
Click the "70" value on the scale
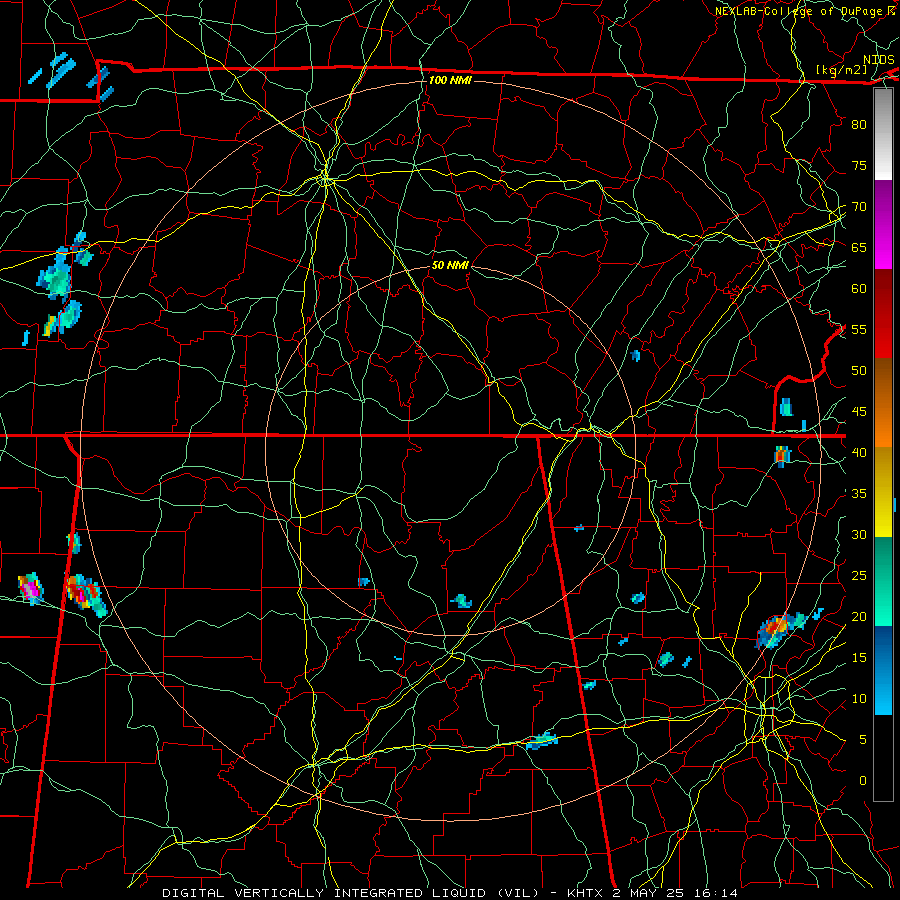pos(859,207)
